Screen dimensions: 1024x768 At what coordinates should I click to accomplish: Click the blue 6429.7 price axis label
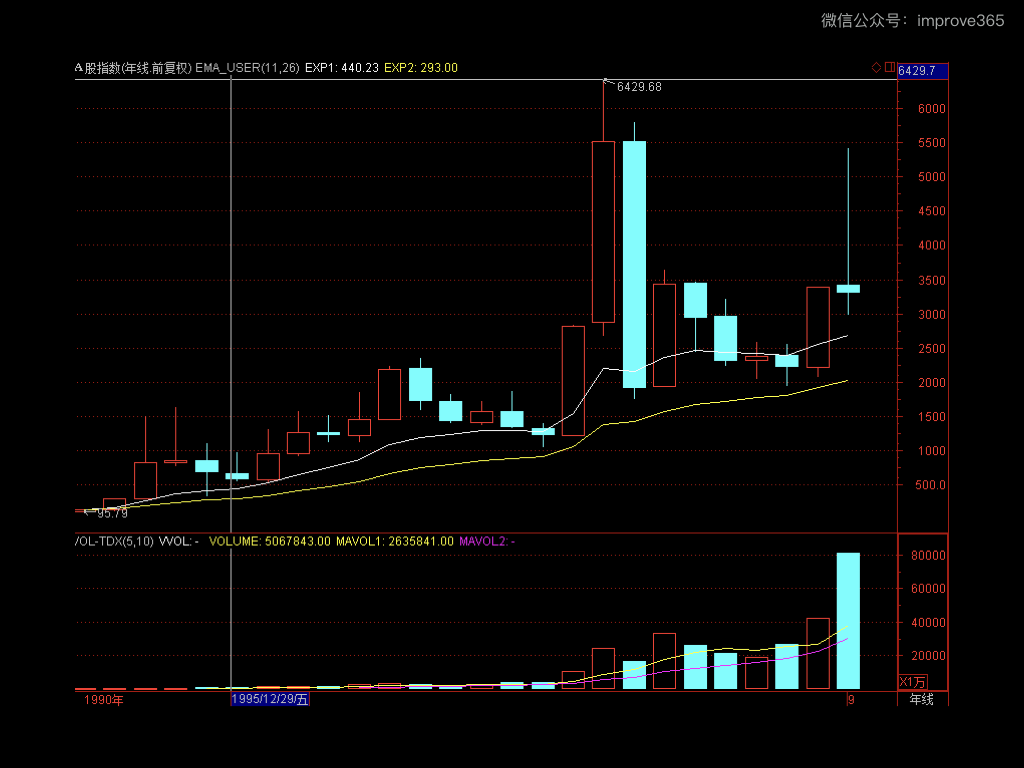click(922, 70)
